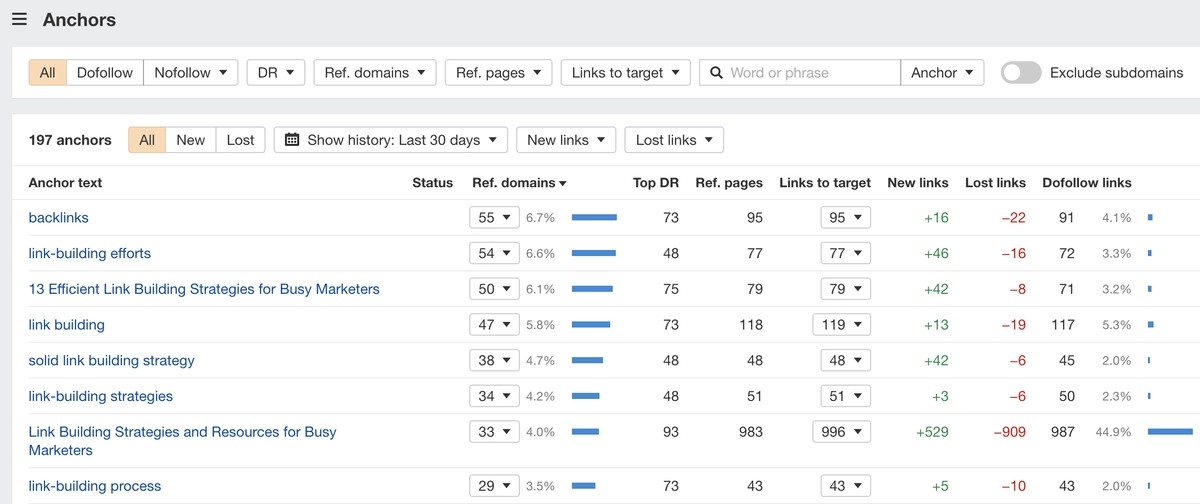Click the 6.7% ref. domains bar for backlinks
This screenshot has height=504, width=1200.
coord(594,218)
